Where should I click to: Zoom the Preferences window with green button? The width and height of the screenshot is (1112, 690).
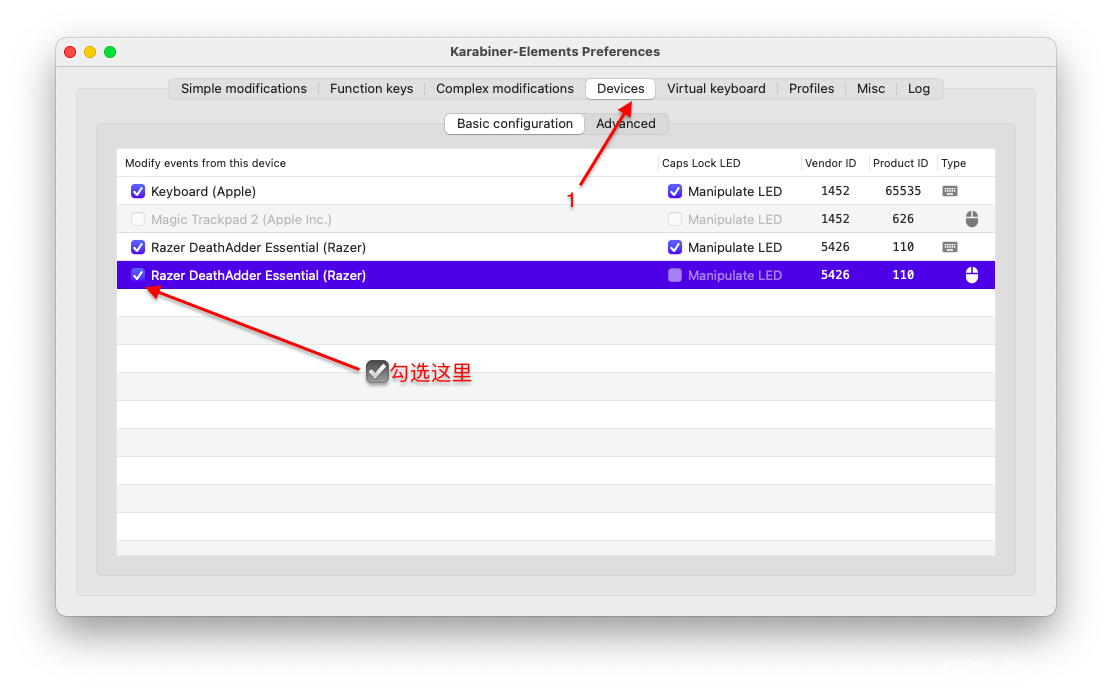[x=110, y=52]
